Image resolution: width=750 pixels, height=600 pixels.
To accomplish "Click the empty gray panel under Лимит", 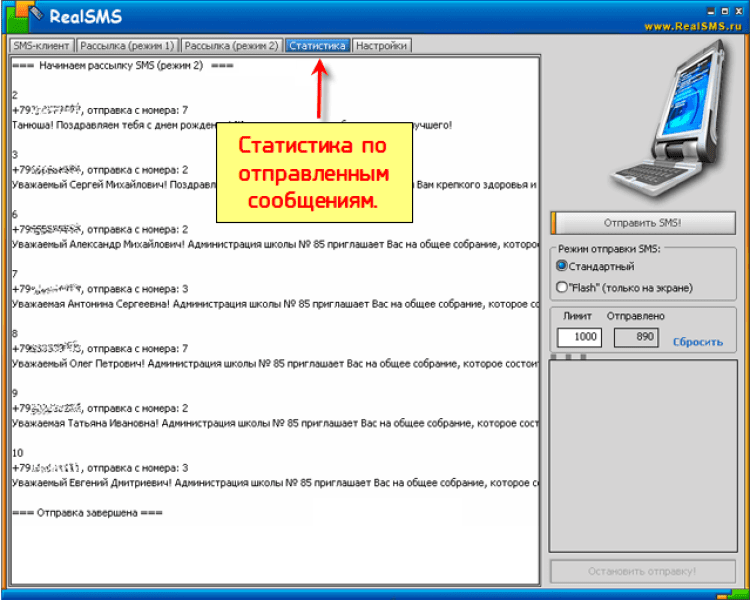I will 643,456.
